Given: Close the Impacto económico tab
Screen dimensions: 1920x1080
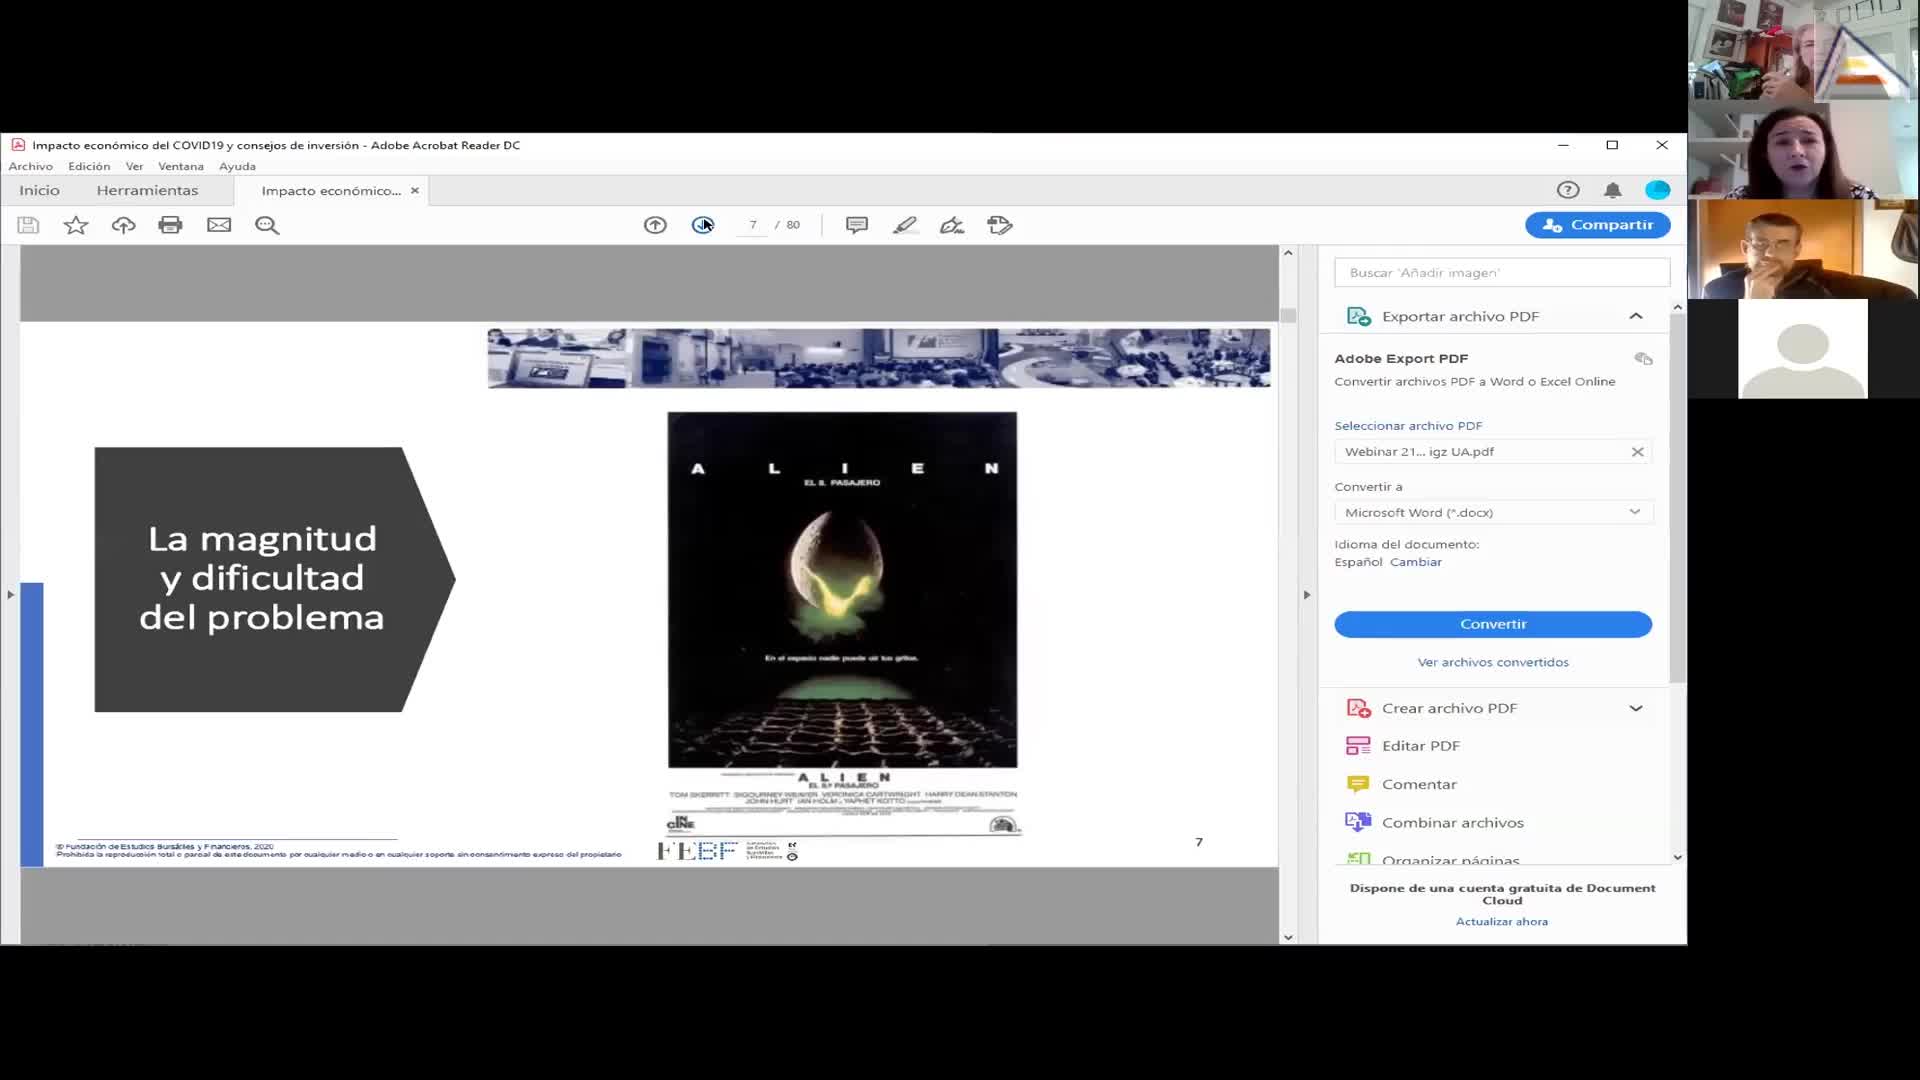Looking at the screenshot, I should tap(415, 190).
